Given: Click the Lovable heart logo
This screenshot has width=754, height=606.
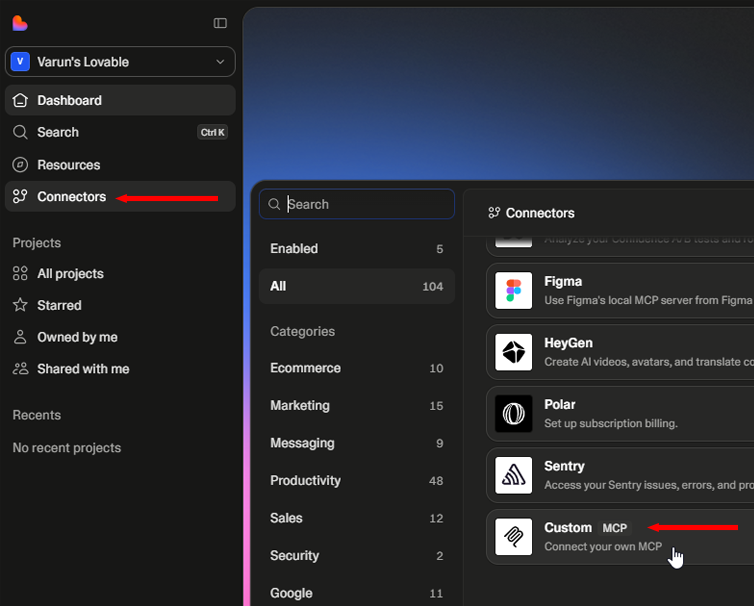Looking at the screenshot, I should pyautogui.click(x=20, y=23).
